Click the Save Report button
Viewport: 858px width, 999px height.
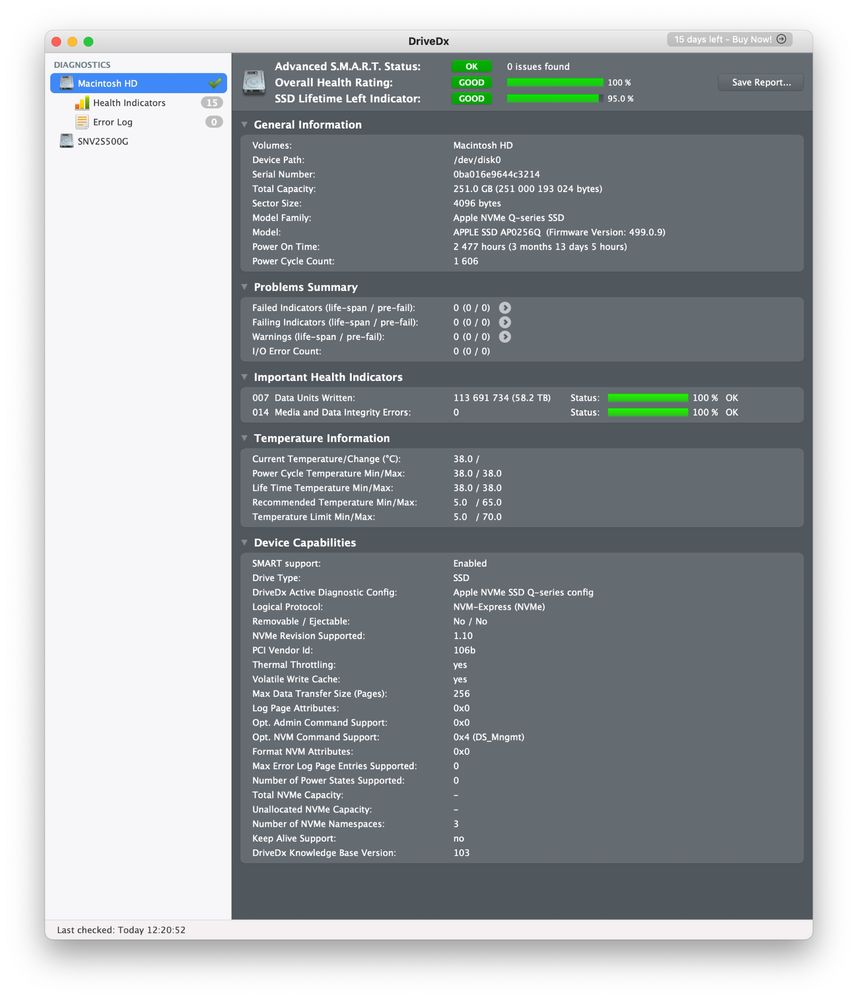click(761, 82)
